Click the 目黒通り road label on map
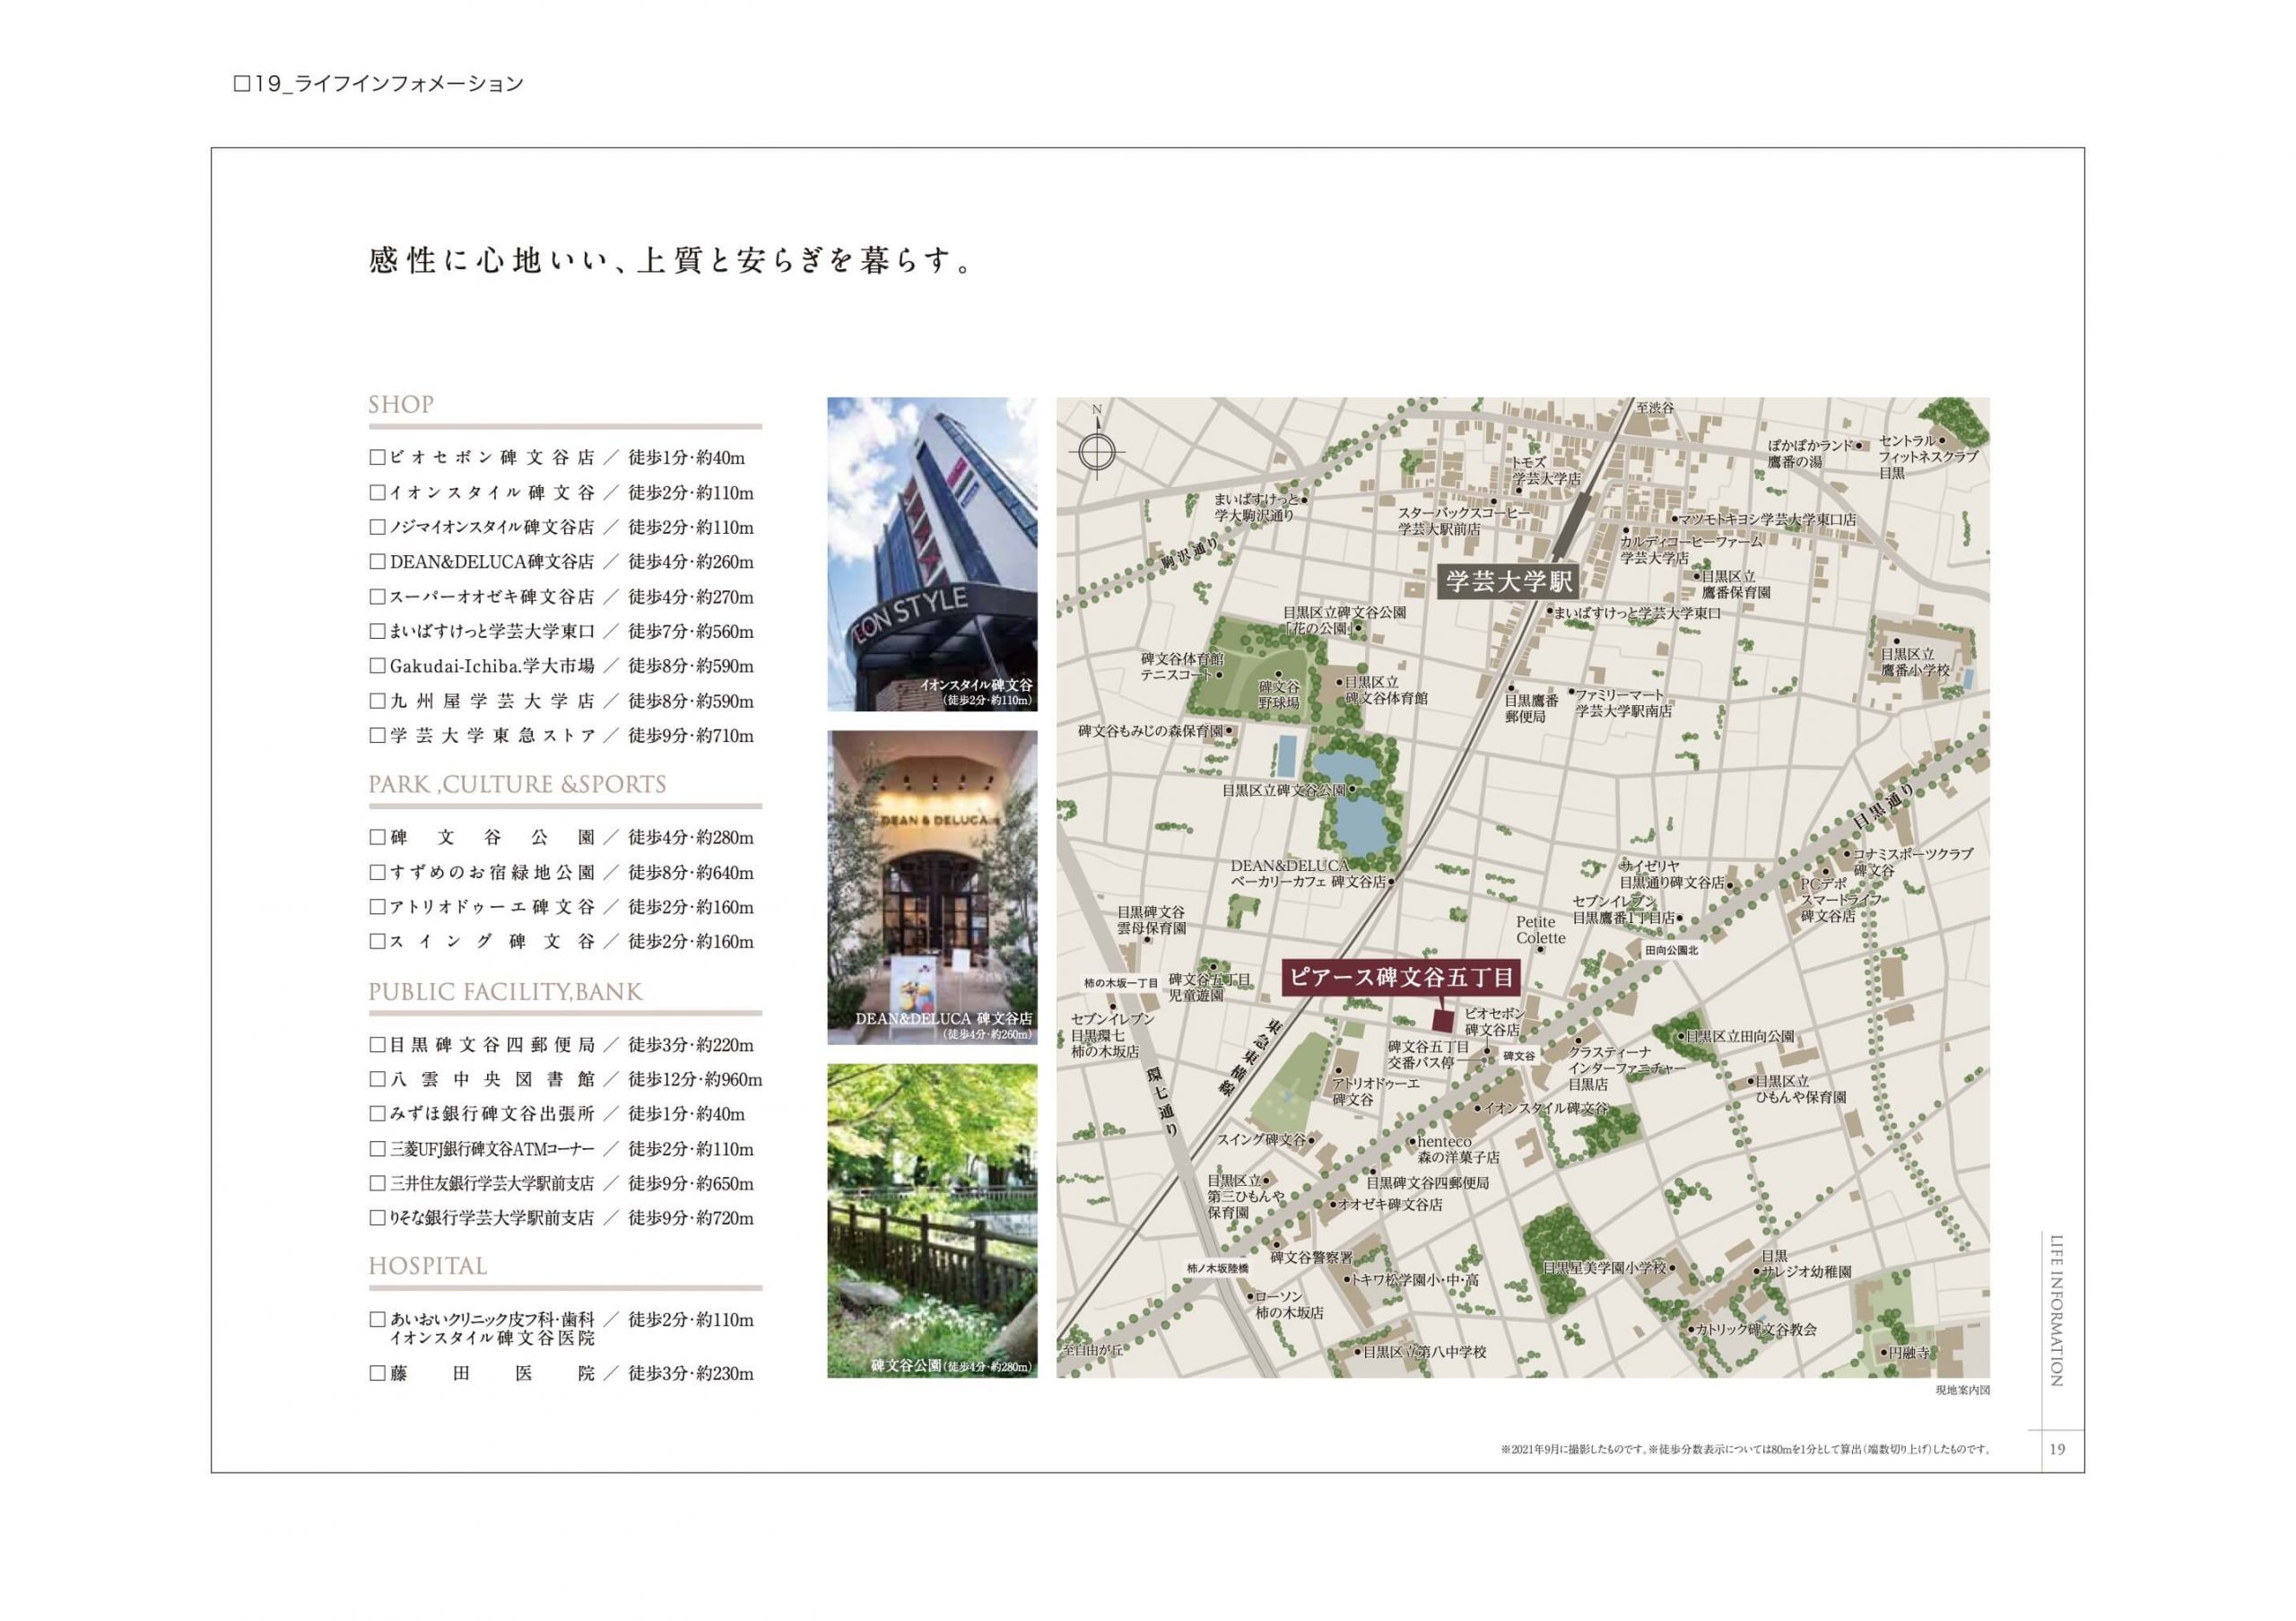Image resolution: width=2296 pixels, height=1621 pixels. coord(1883,805)
